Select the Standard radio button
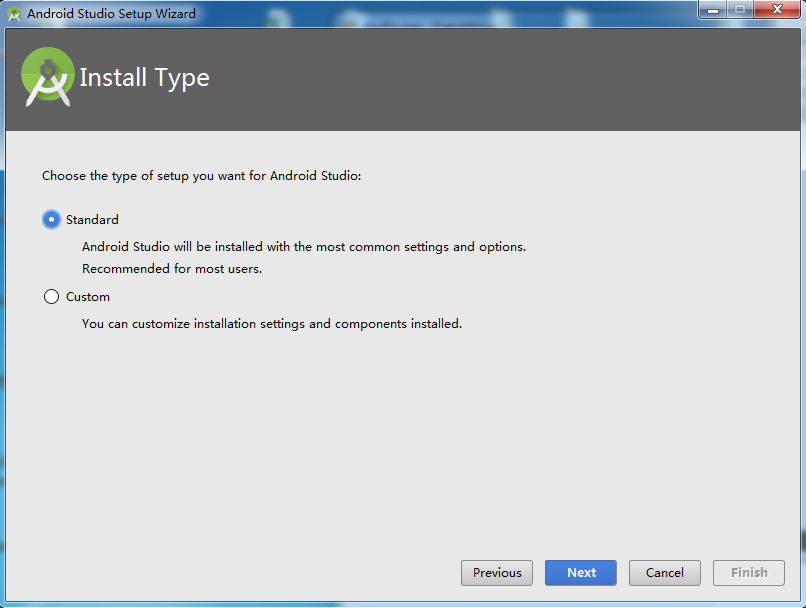The image size is (806, 608). coord(51,219)
